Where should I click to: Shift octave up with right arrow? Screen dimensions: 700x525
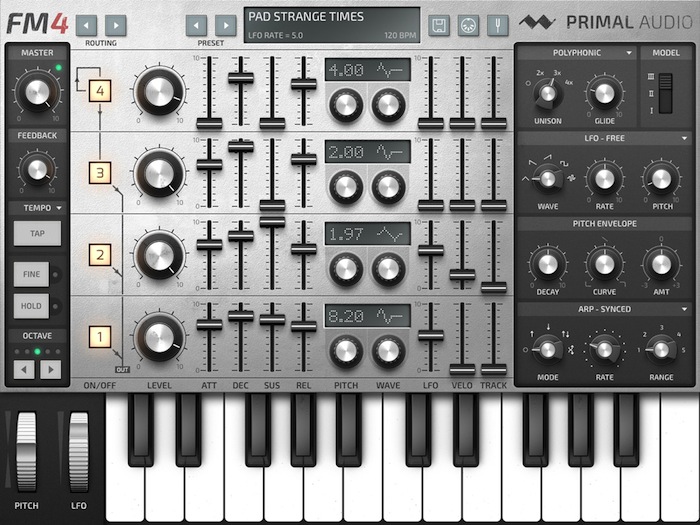point(51,370)
